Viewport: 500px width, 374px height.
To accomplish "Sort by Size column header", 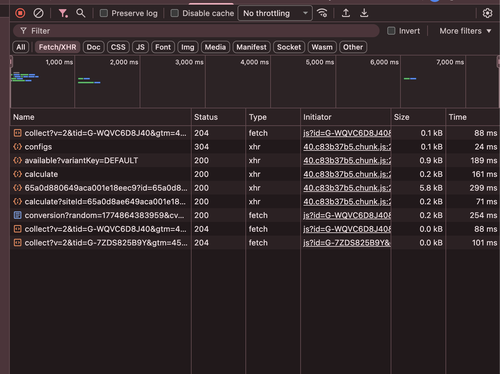I will [x=418, y=117].
